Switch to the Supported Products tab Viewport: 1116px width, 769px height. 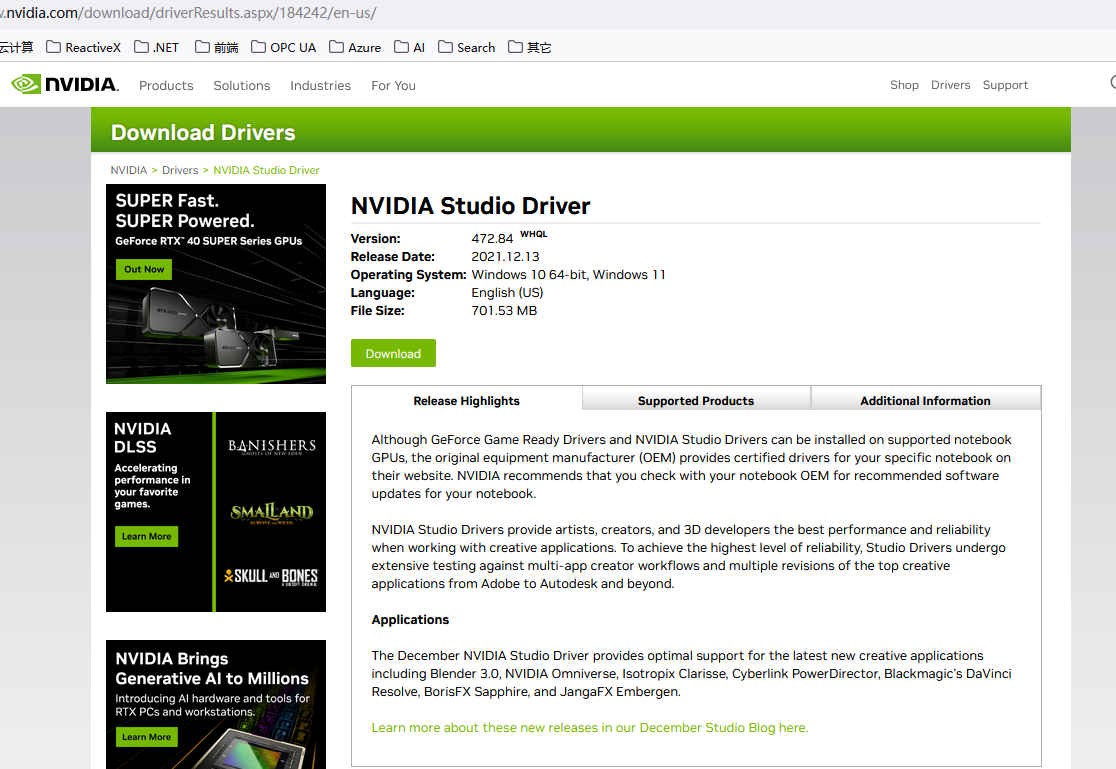pyautogui.click(x=695, y=399)
